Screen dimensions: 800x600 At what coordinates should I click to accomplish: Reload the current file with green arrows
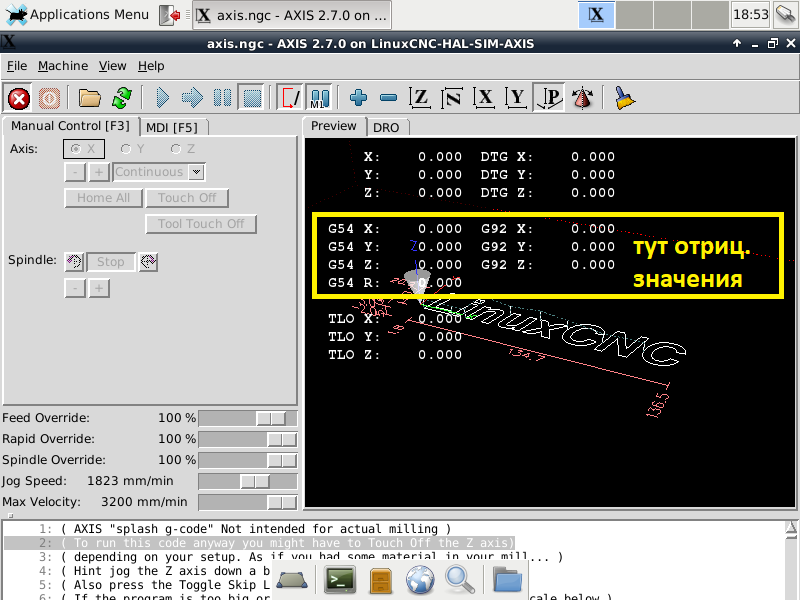[121, 97]
